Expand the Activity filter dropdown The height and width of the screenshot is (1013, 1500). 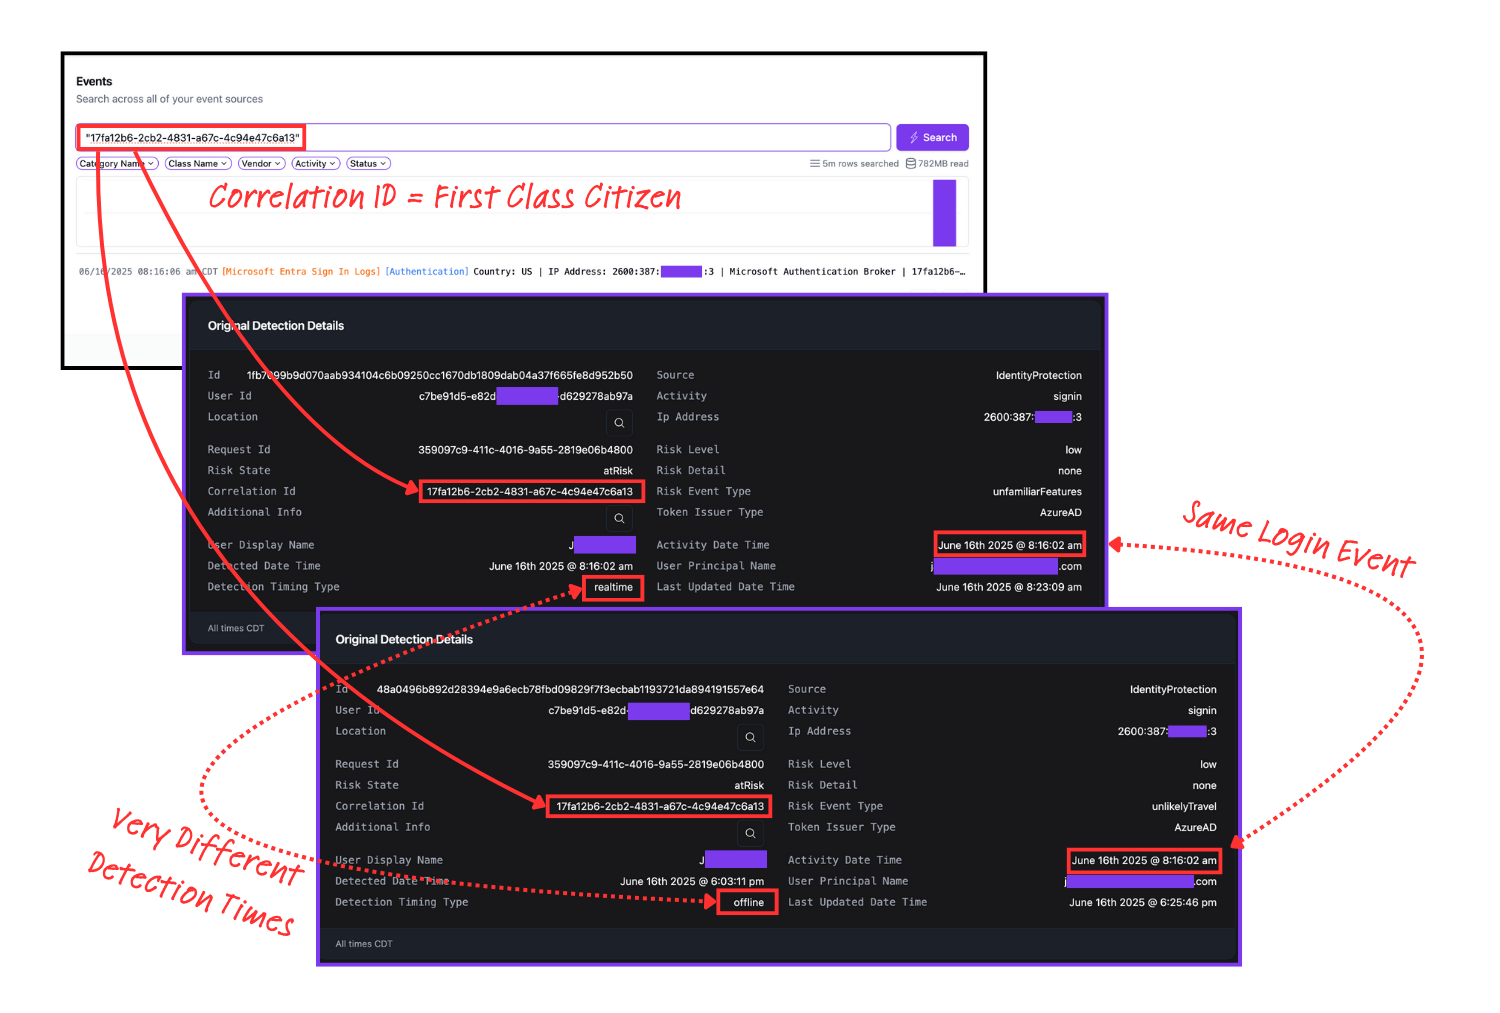315,164
